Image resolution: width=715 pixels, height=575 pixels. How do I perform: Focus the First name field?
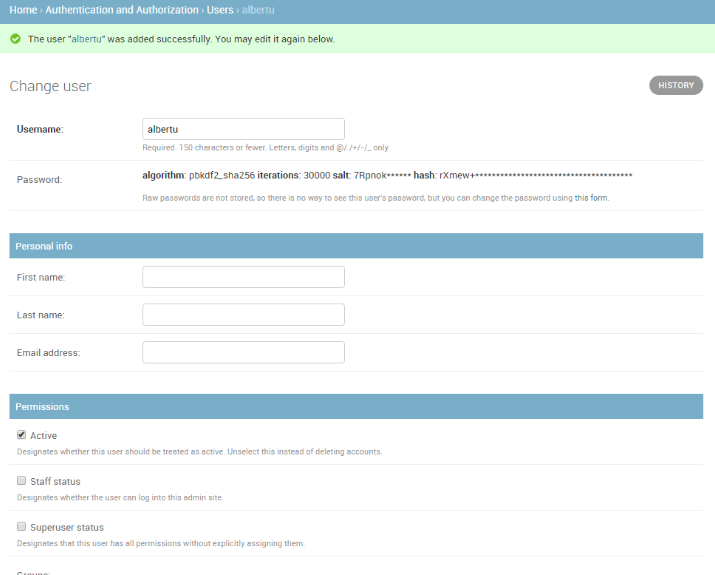[243, 277]
